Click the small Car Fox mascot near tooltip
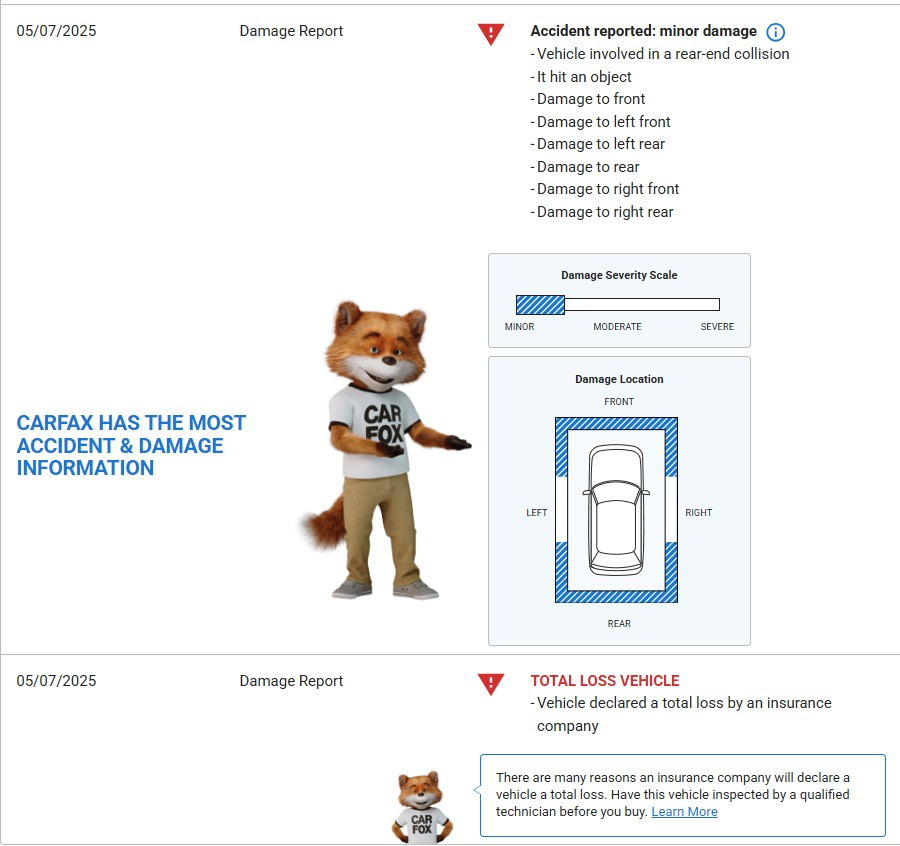The height and width of the screenshot is (846, 900). point(420,805)
